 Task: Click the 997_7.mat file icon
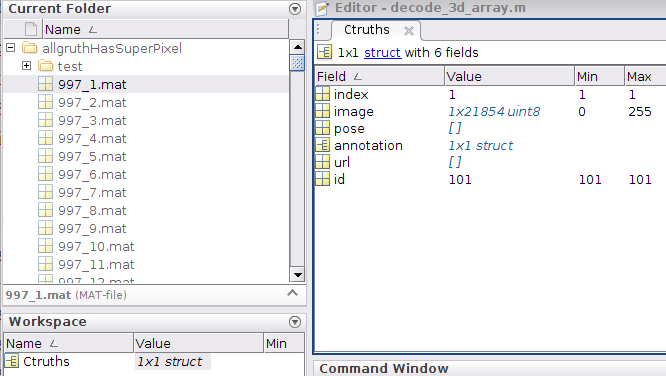(45, 192)
